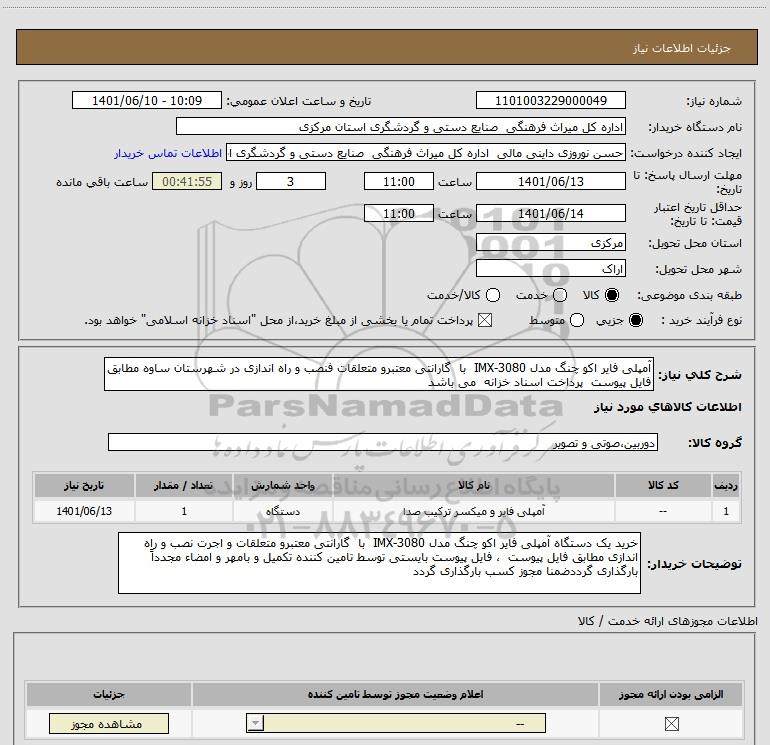
Task: Click the ردیف column header
Action: 726,485
